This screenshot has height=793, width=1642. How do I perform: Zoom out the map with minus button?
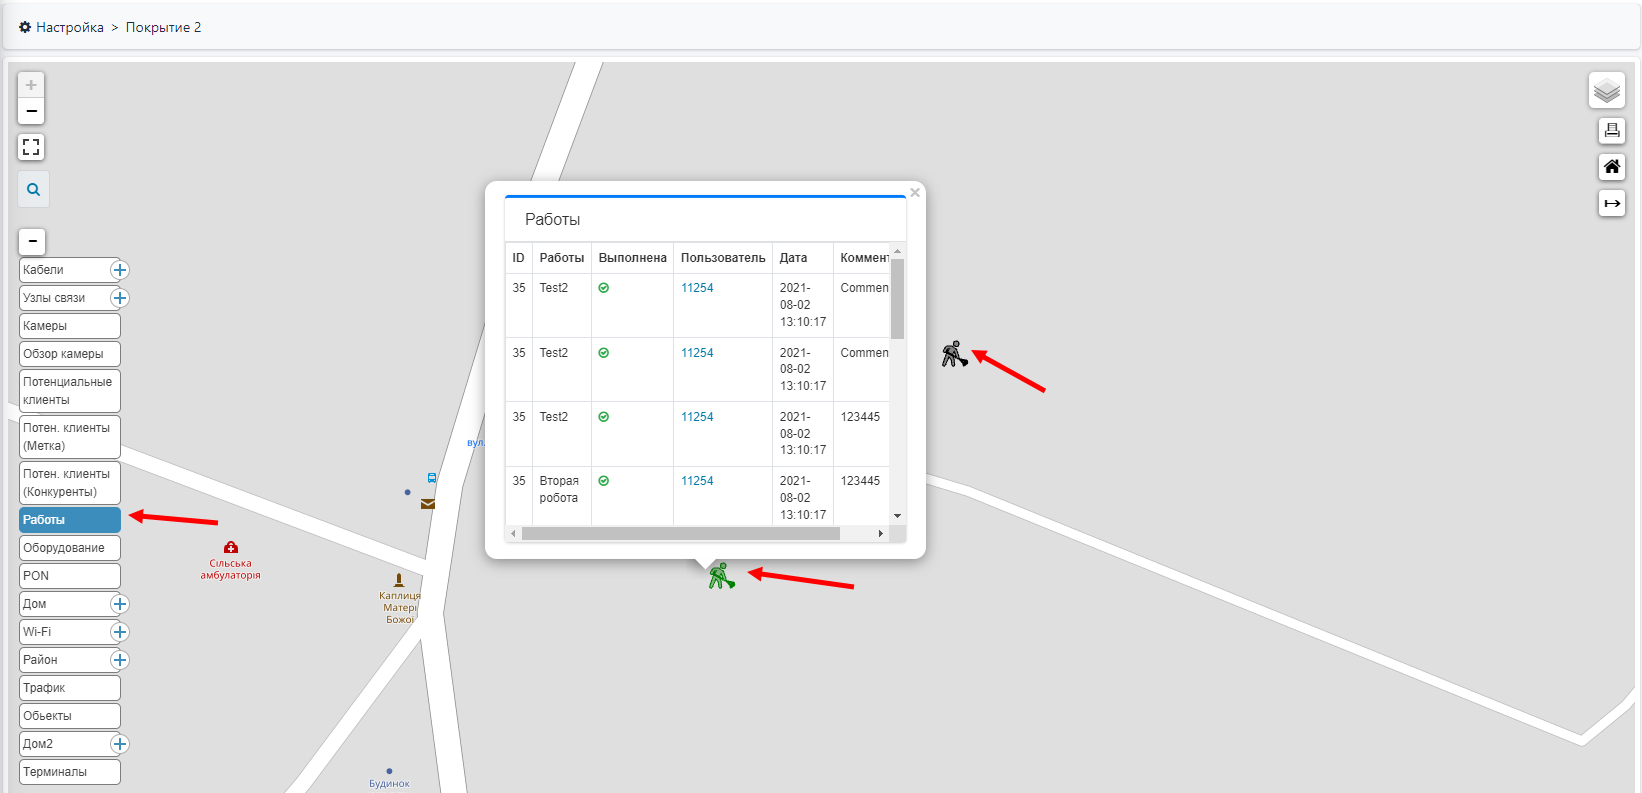(31, 111)
